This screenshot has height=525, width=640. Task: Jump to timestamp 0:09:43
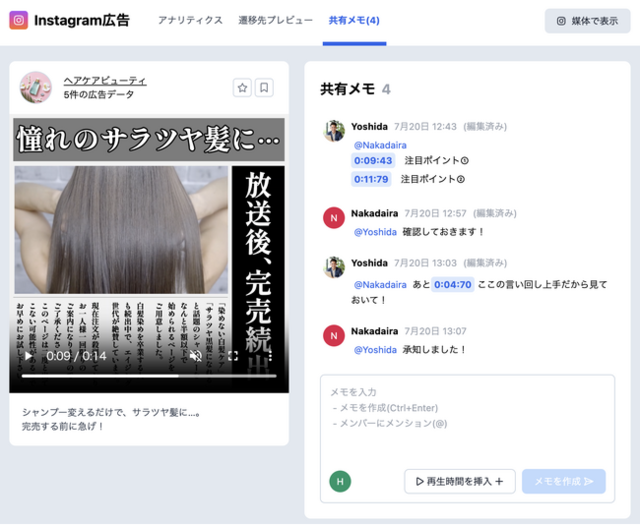(x=373, y=160)
